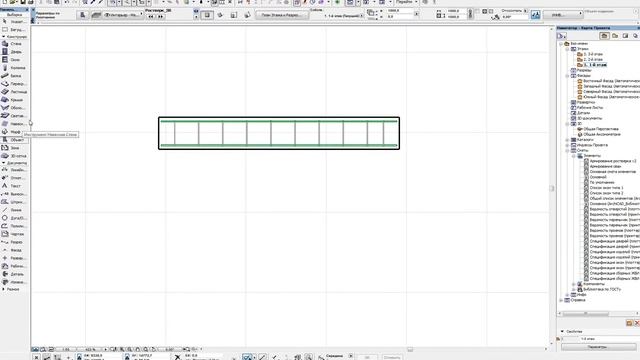Screen dimensions: 640x360
Task: Expand the Индексы Проекта node
Action: (x=567, y=145)
